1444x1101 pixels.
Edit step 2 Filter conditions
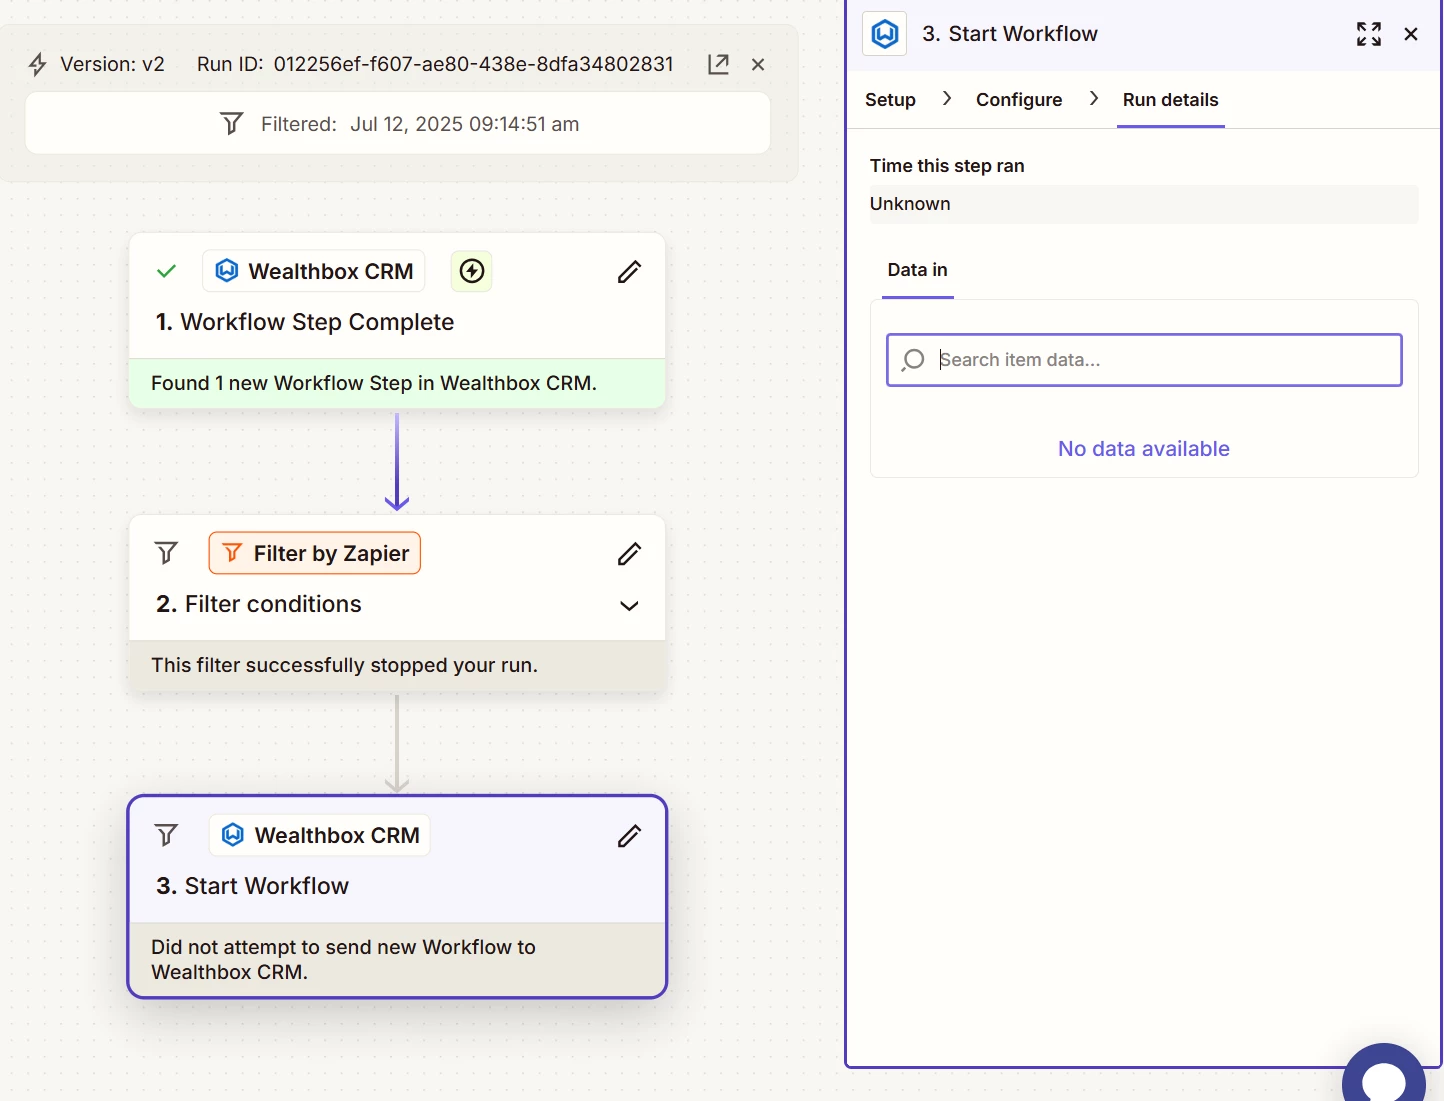pos(629,553)
